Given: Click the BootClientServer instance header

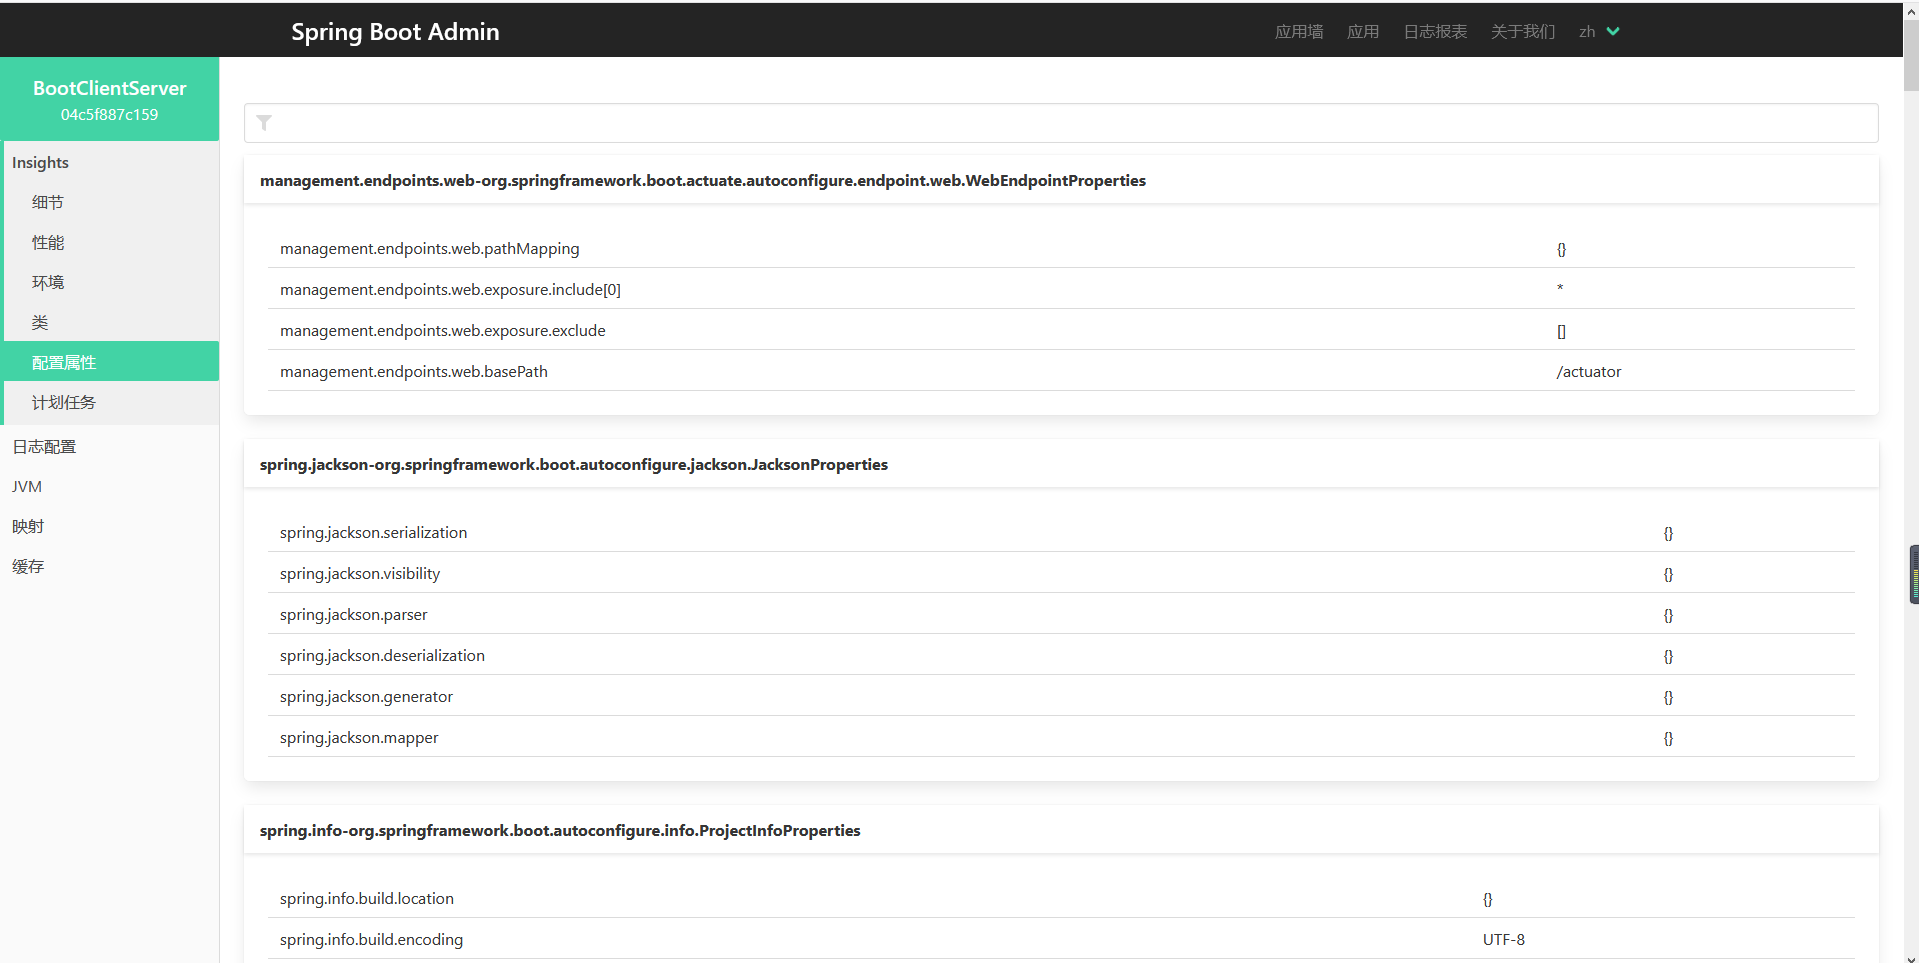Looking at the screenshot, I should coord(109,99).
